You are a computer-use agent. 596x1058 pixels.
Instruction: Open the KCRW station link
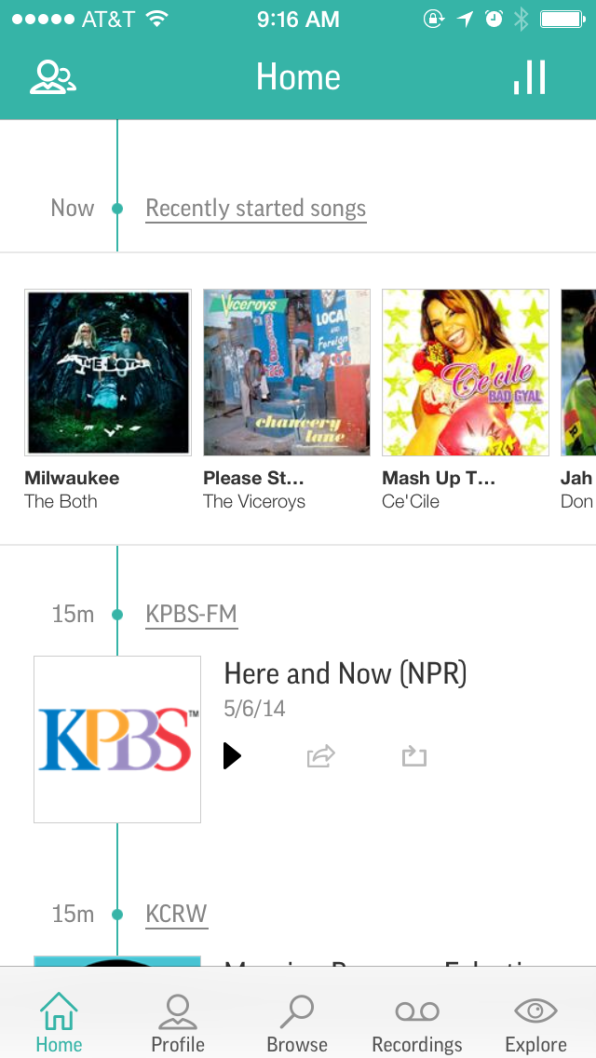[177, 915]
